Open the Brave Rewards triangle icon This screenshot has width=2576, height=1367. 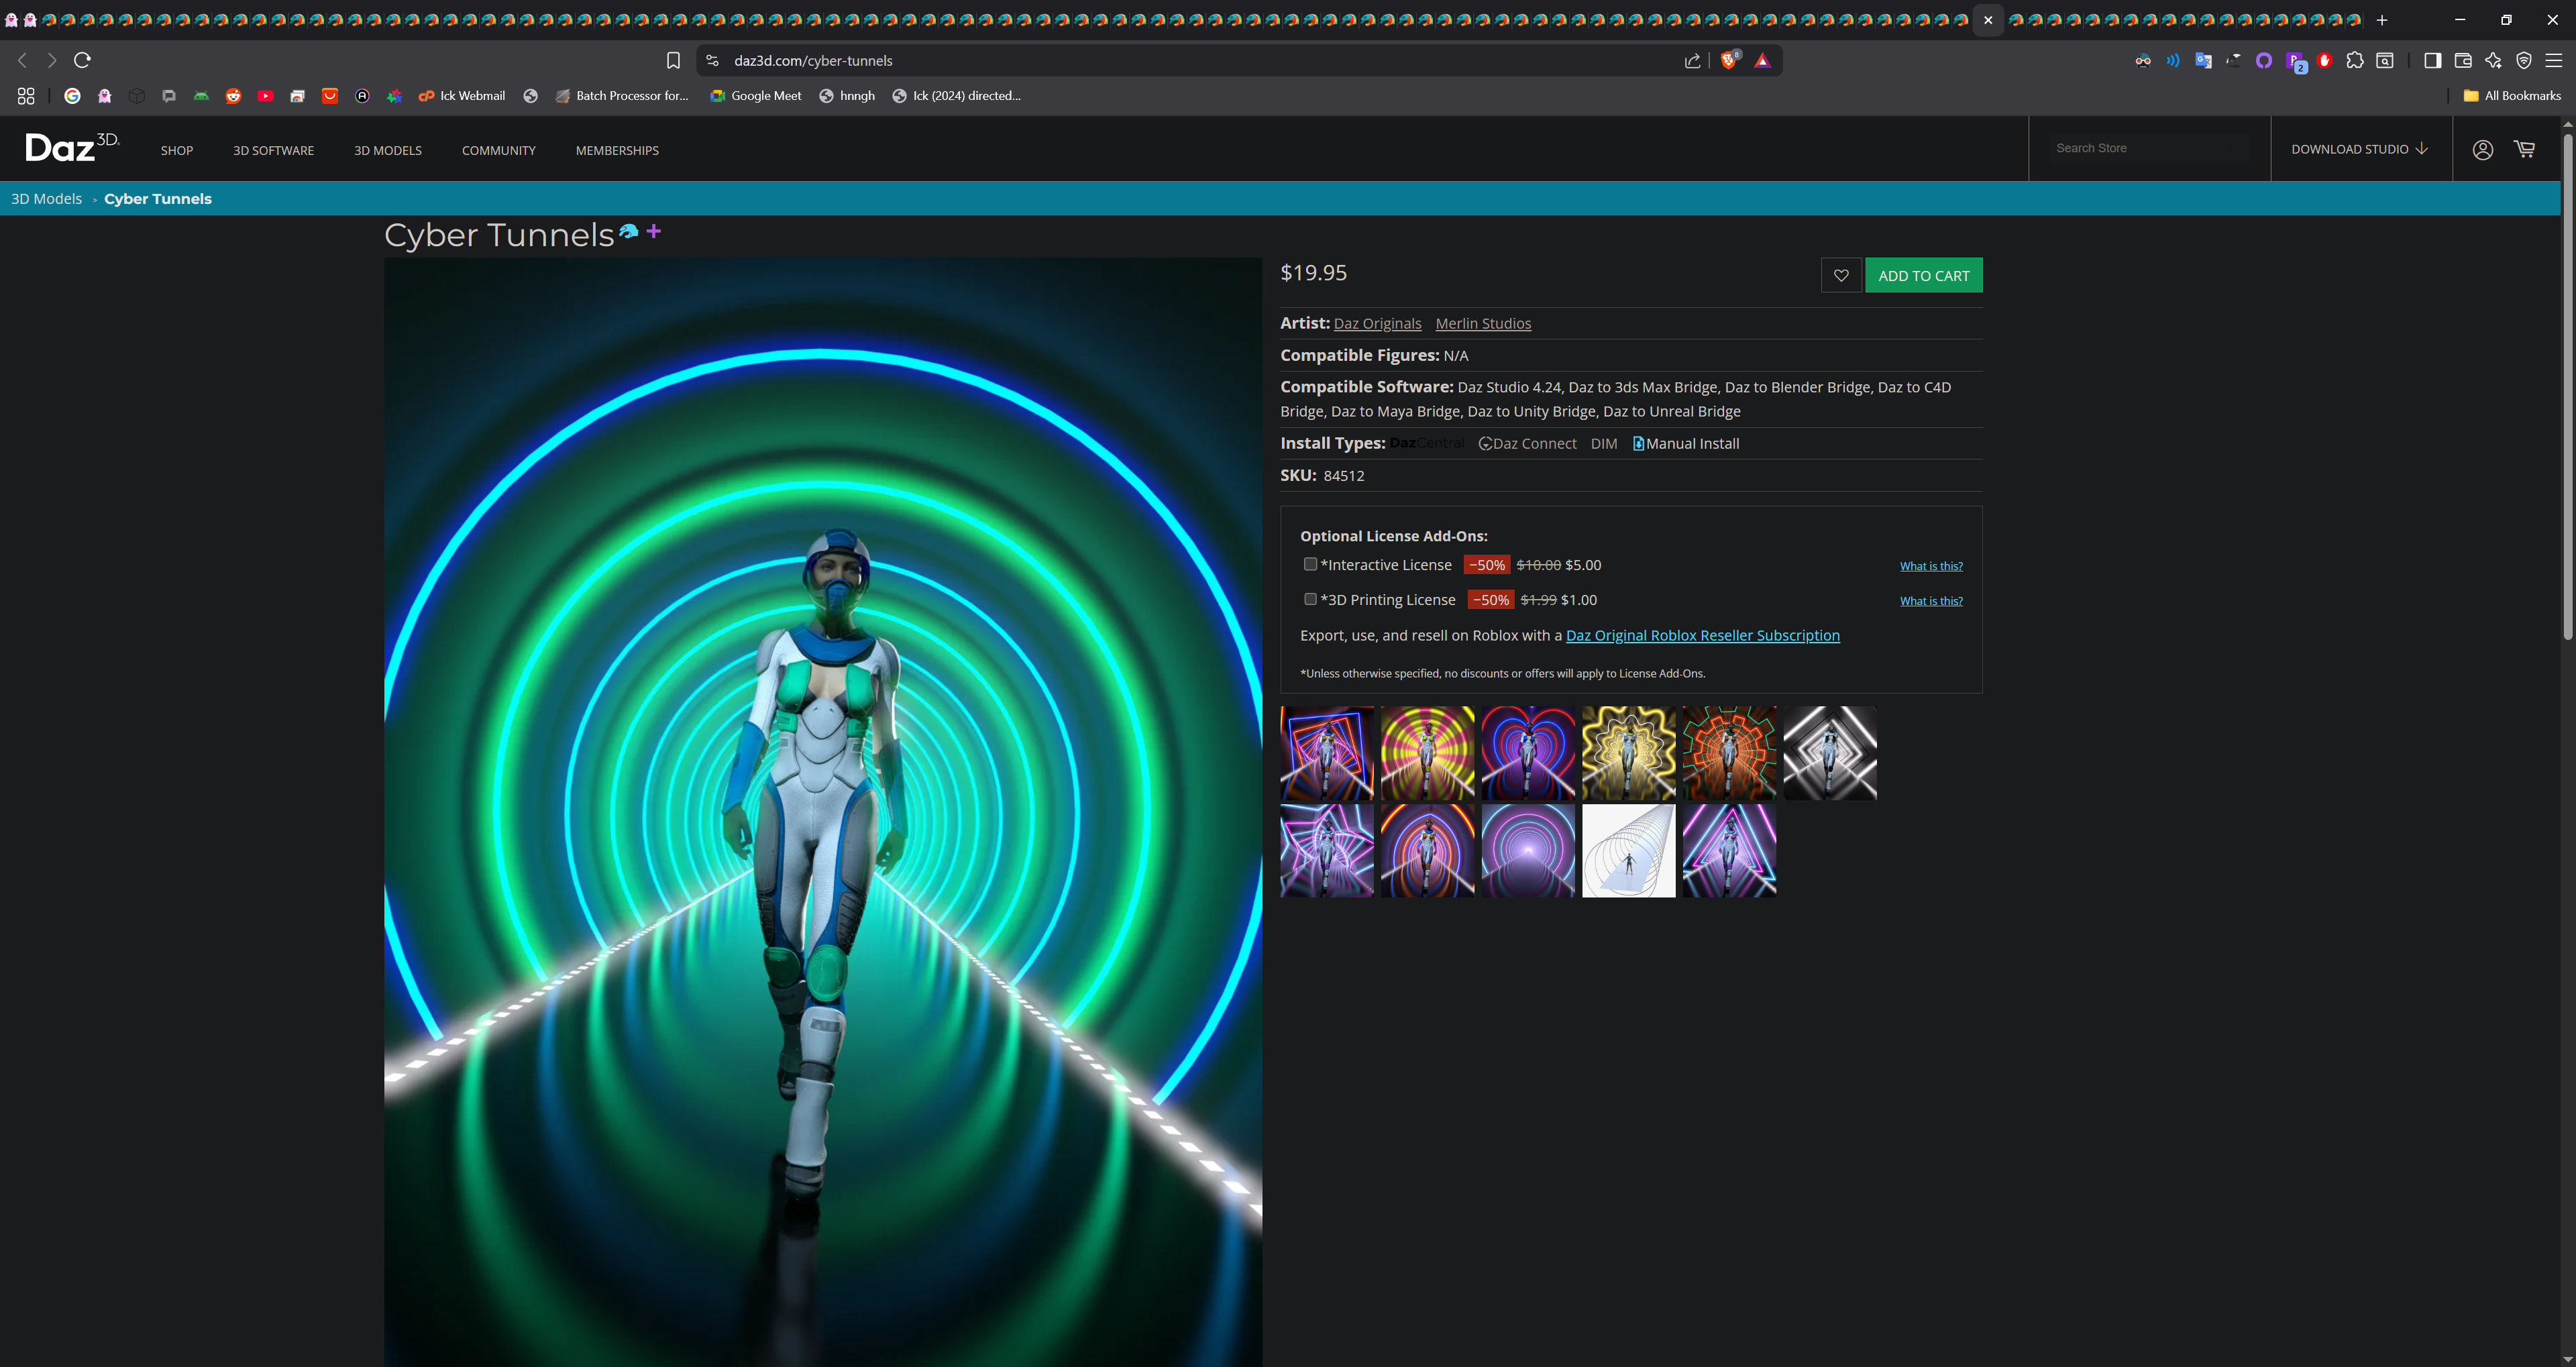[x=1762, y=61]
